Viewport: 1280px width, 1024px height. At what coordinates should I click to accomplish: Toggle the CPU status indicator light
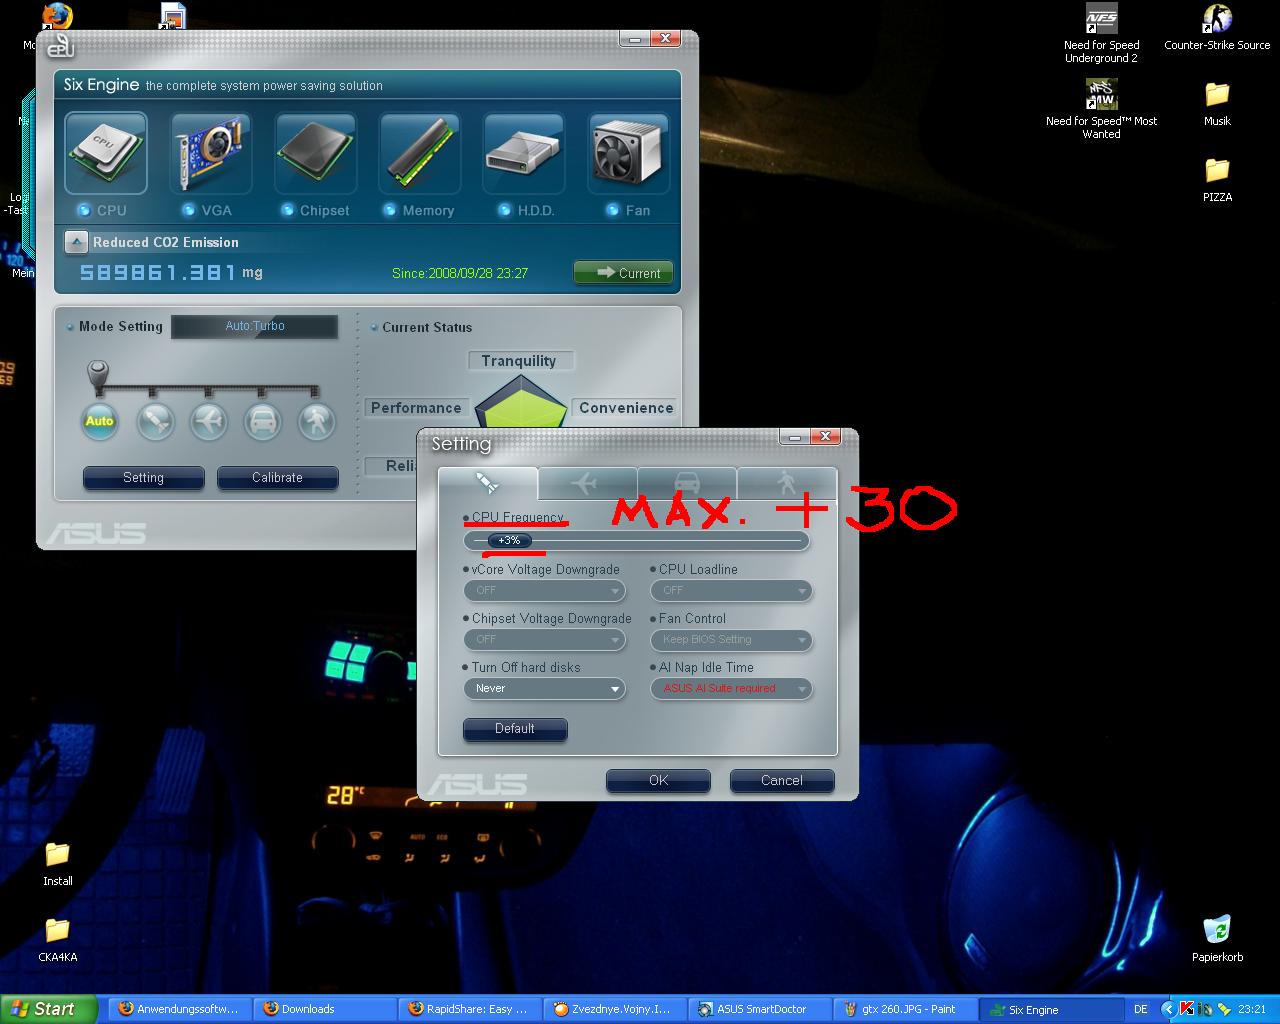(x=84, y=210)
